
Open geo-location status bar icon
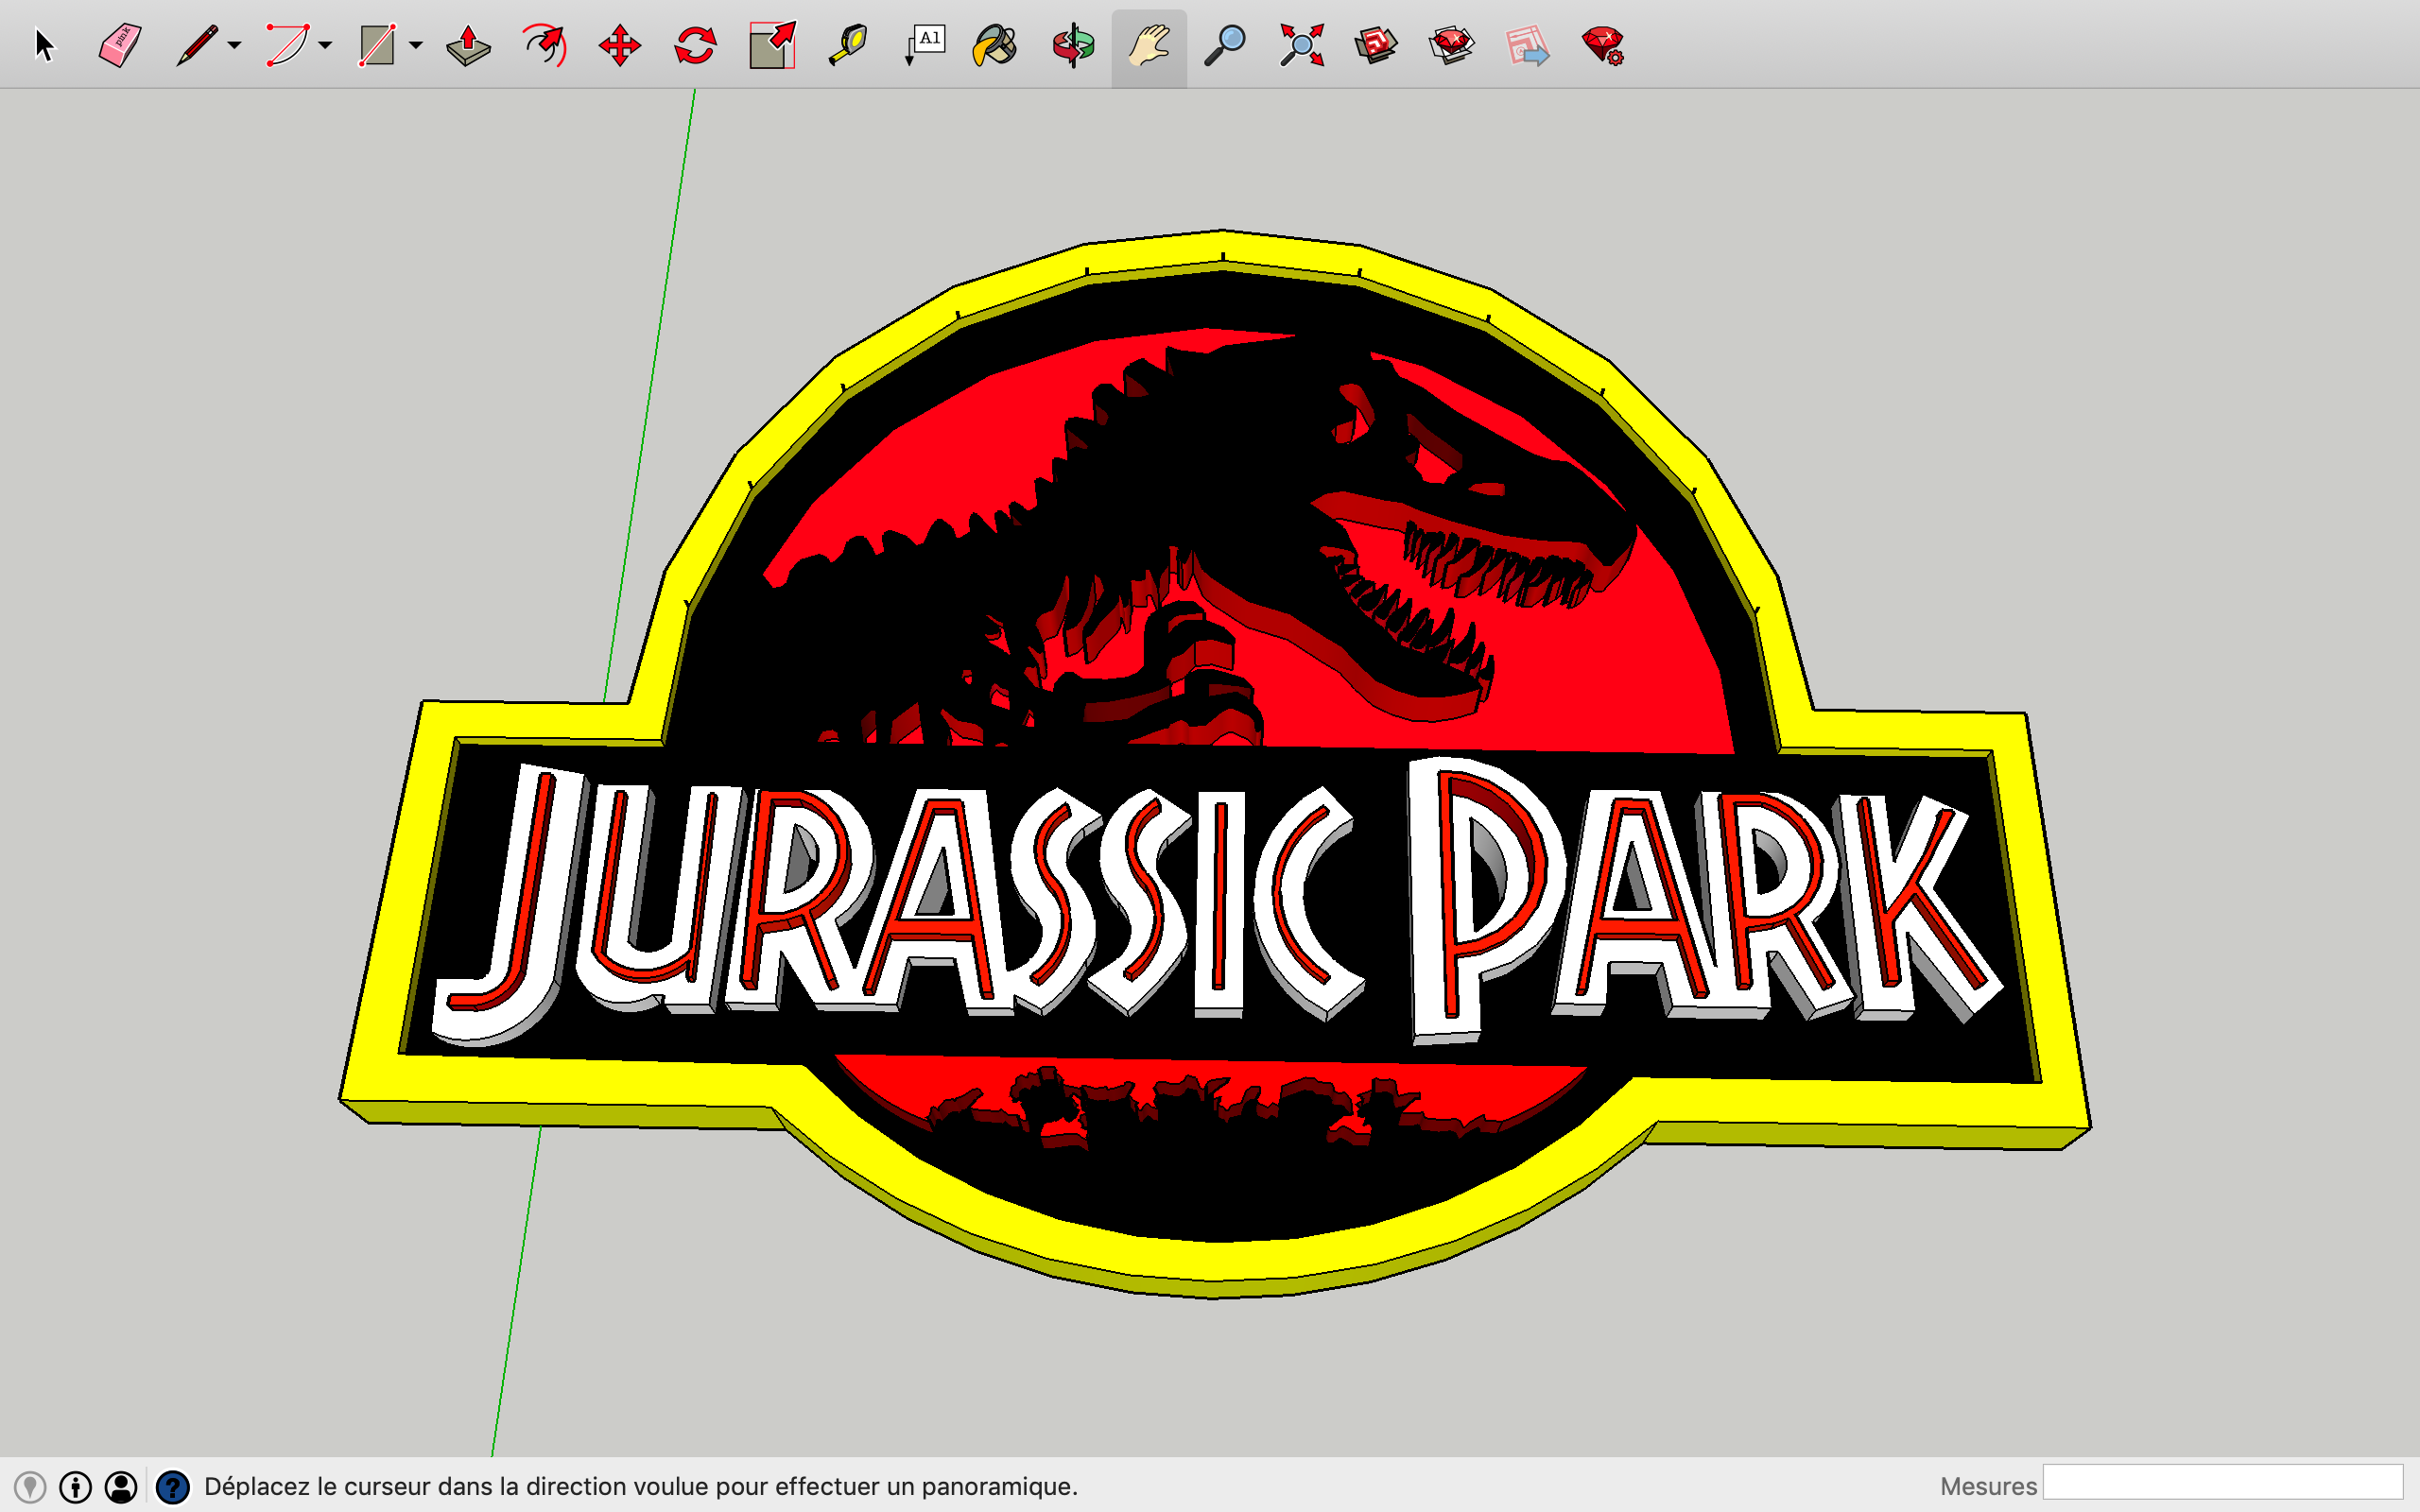pyautogui.click(x=30, y=1487)
